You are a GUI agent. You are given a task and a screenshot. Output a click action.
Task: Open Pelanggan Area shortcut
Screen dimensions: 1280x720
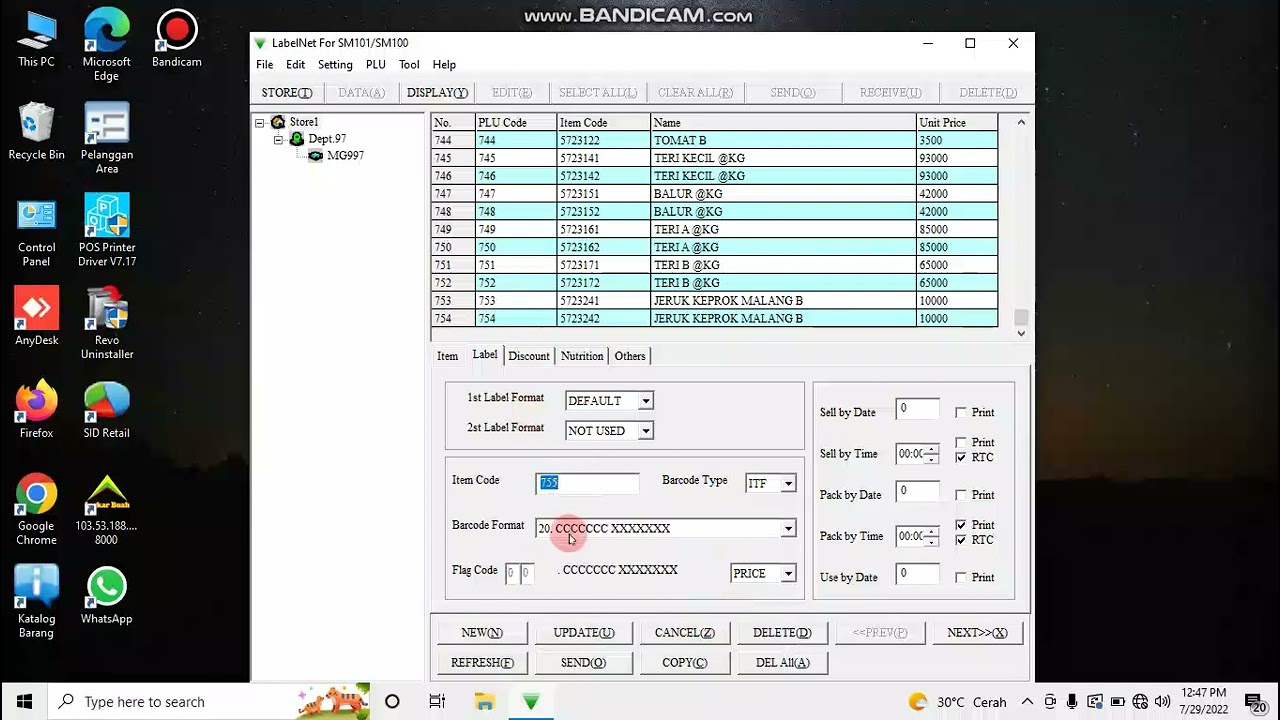[x=106, y=138]
